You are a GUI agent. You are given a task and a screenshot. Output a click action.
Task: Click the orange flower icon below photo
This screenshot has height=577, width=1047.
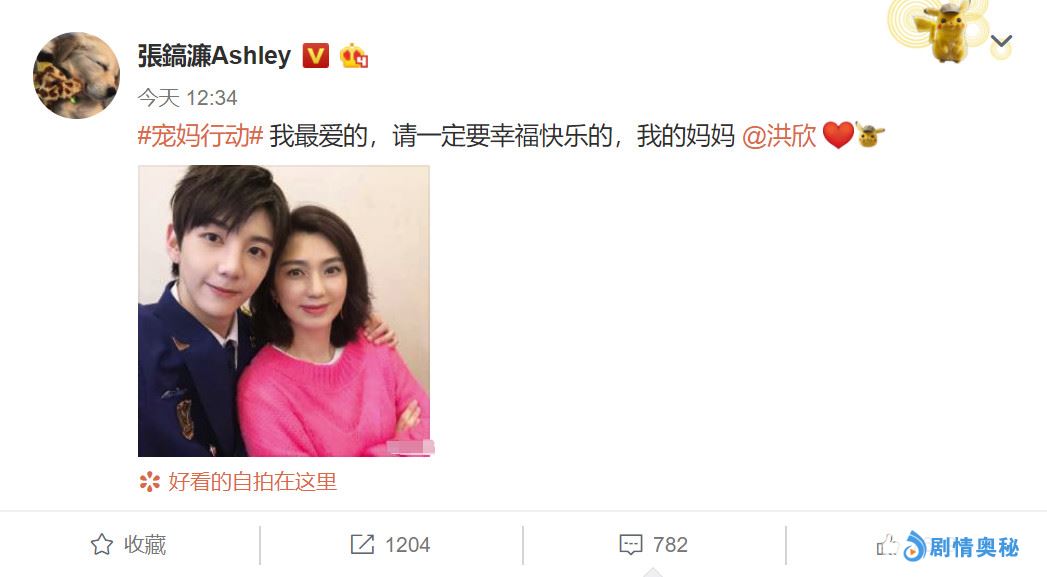tap(150, 482)
